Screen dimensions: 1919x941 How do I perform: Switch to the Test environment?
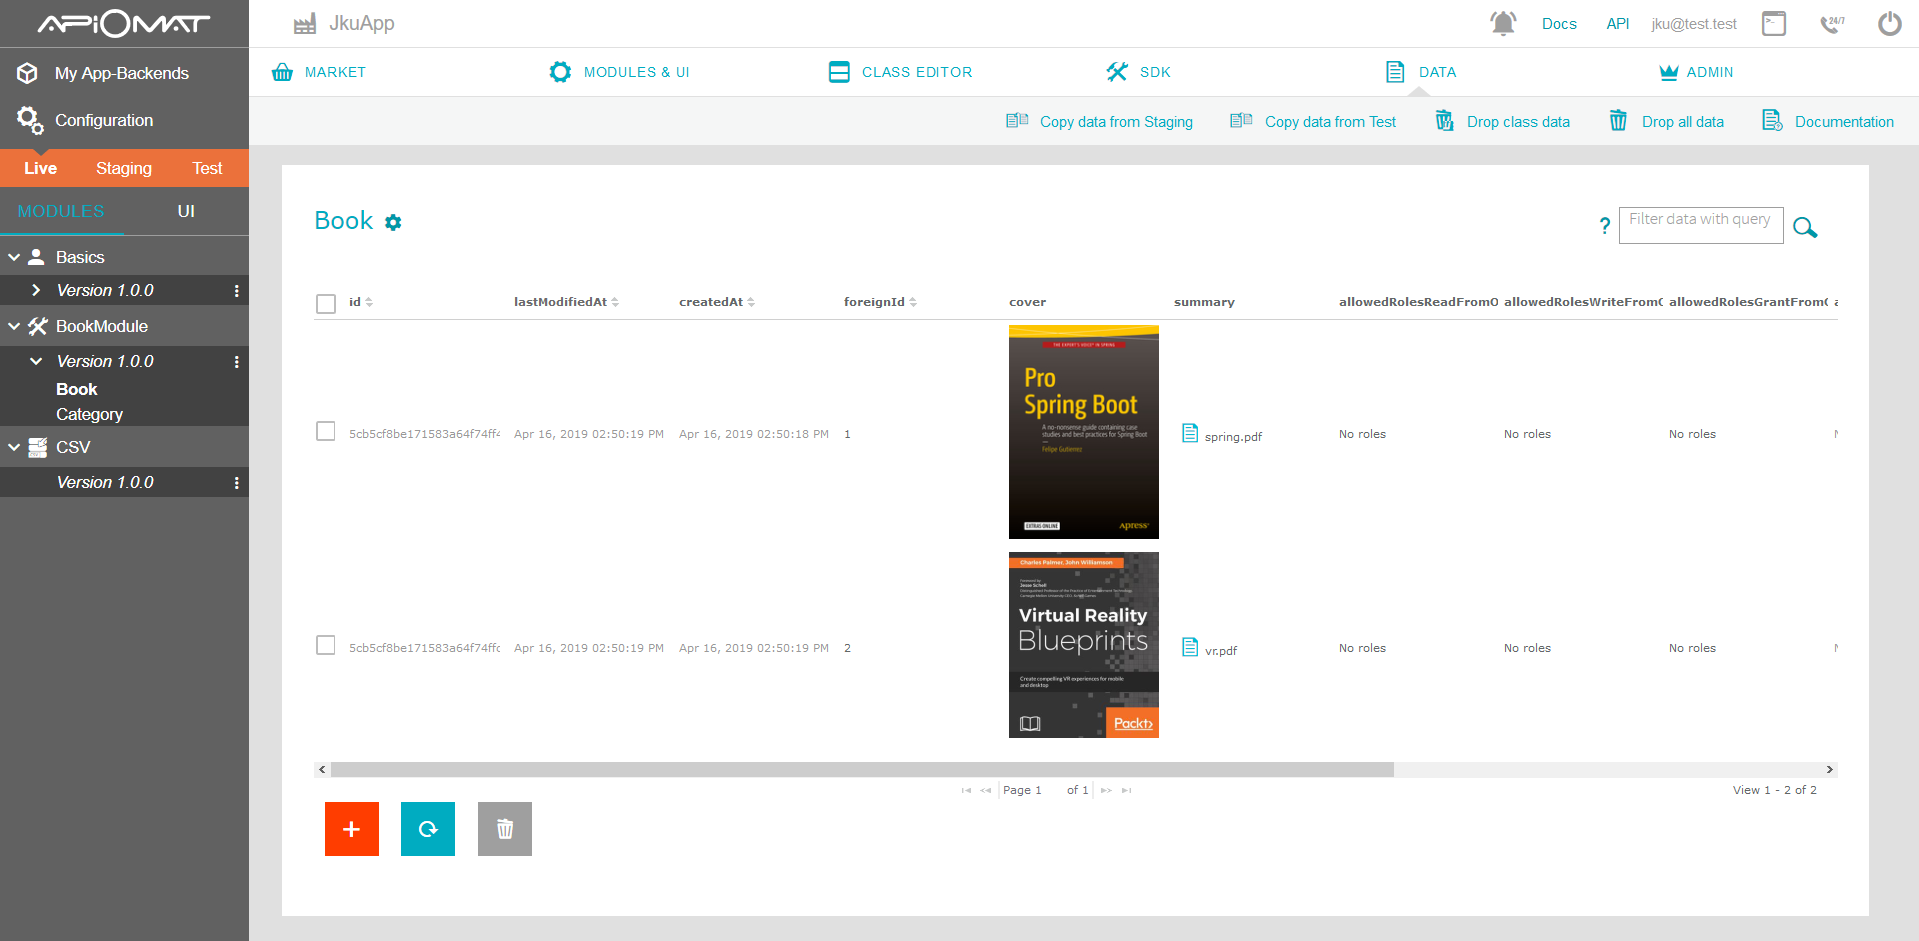pos(207,168)
